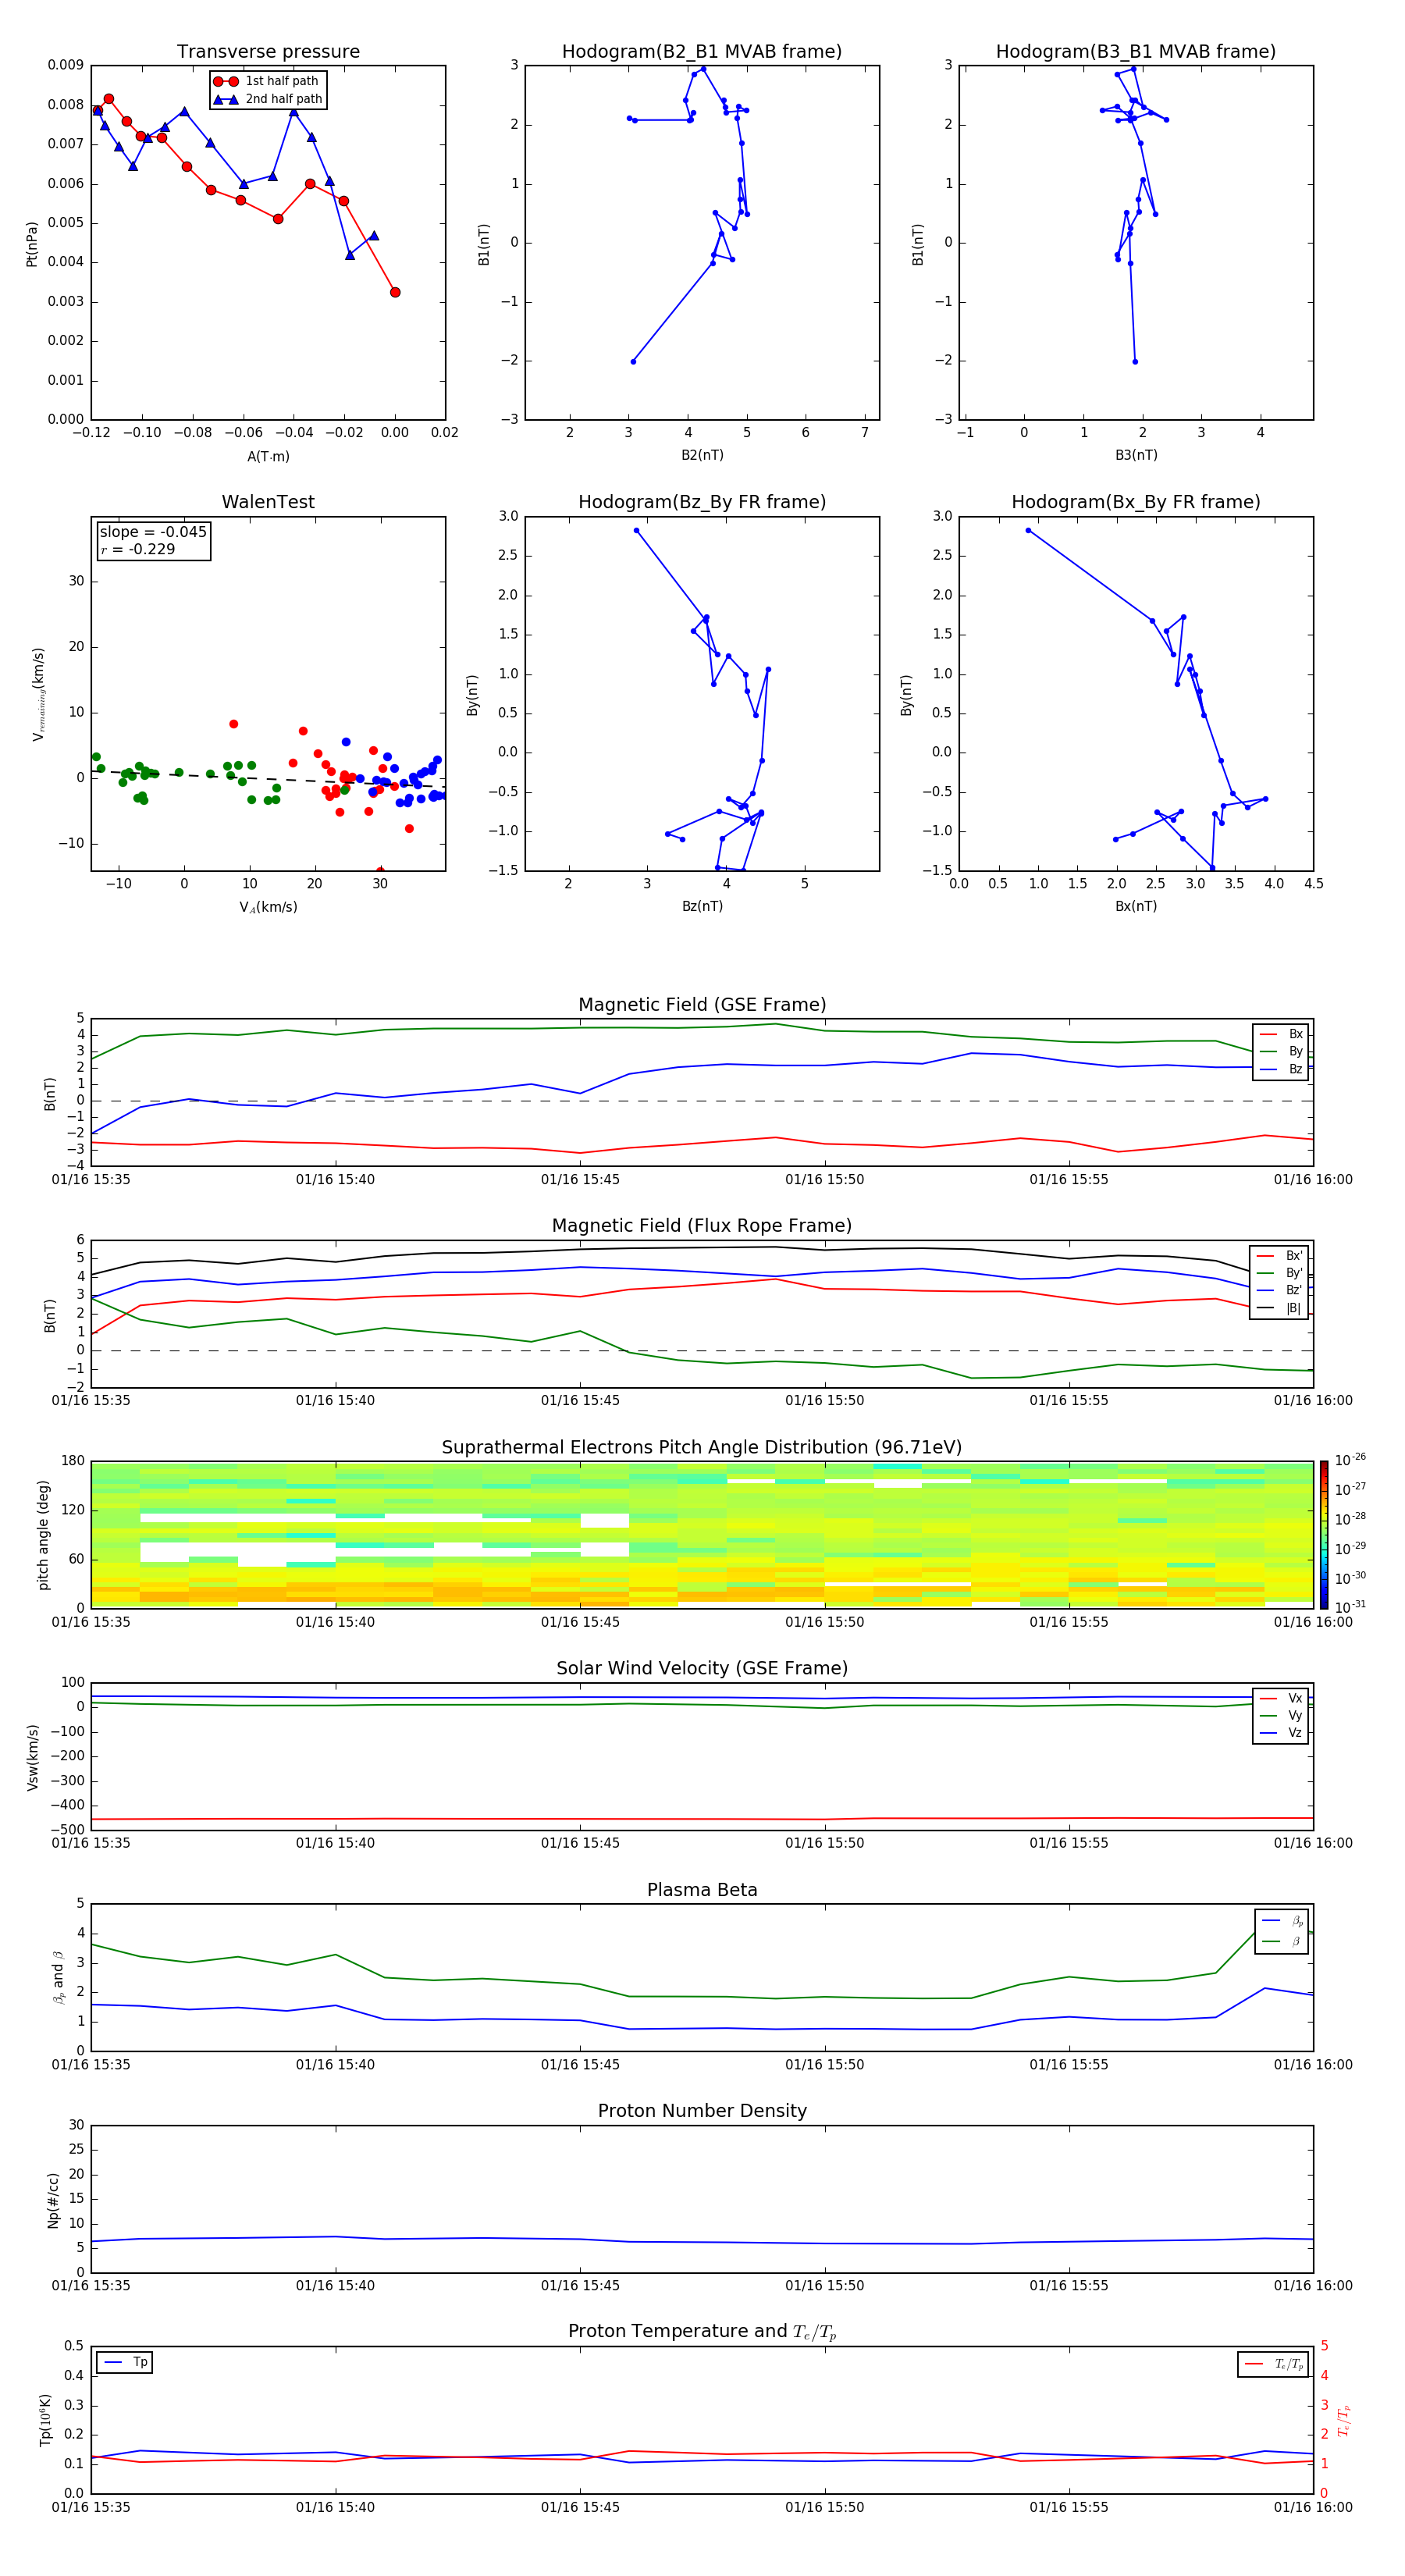Image resolution: width=1405 pixels, height=2576 pixels.
Task: Click the 'Transverse pressure' plot title
Action: (x=268, y=52)
